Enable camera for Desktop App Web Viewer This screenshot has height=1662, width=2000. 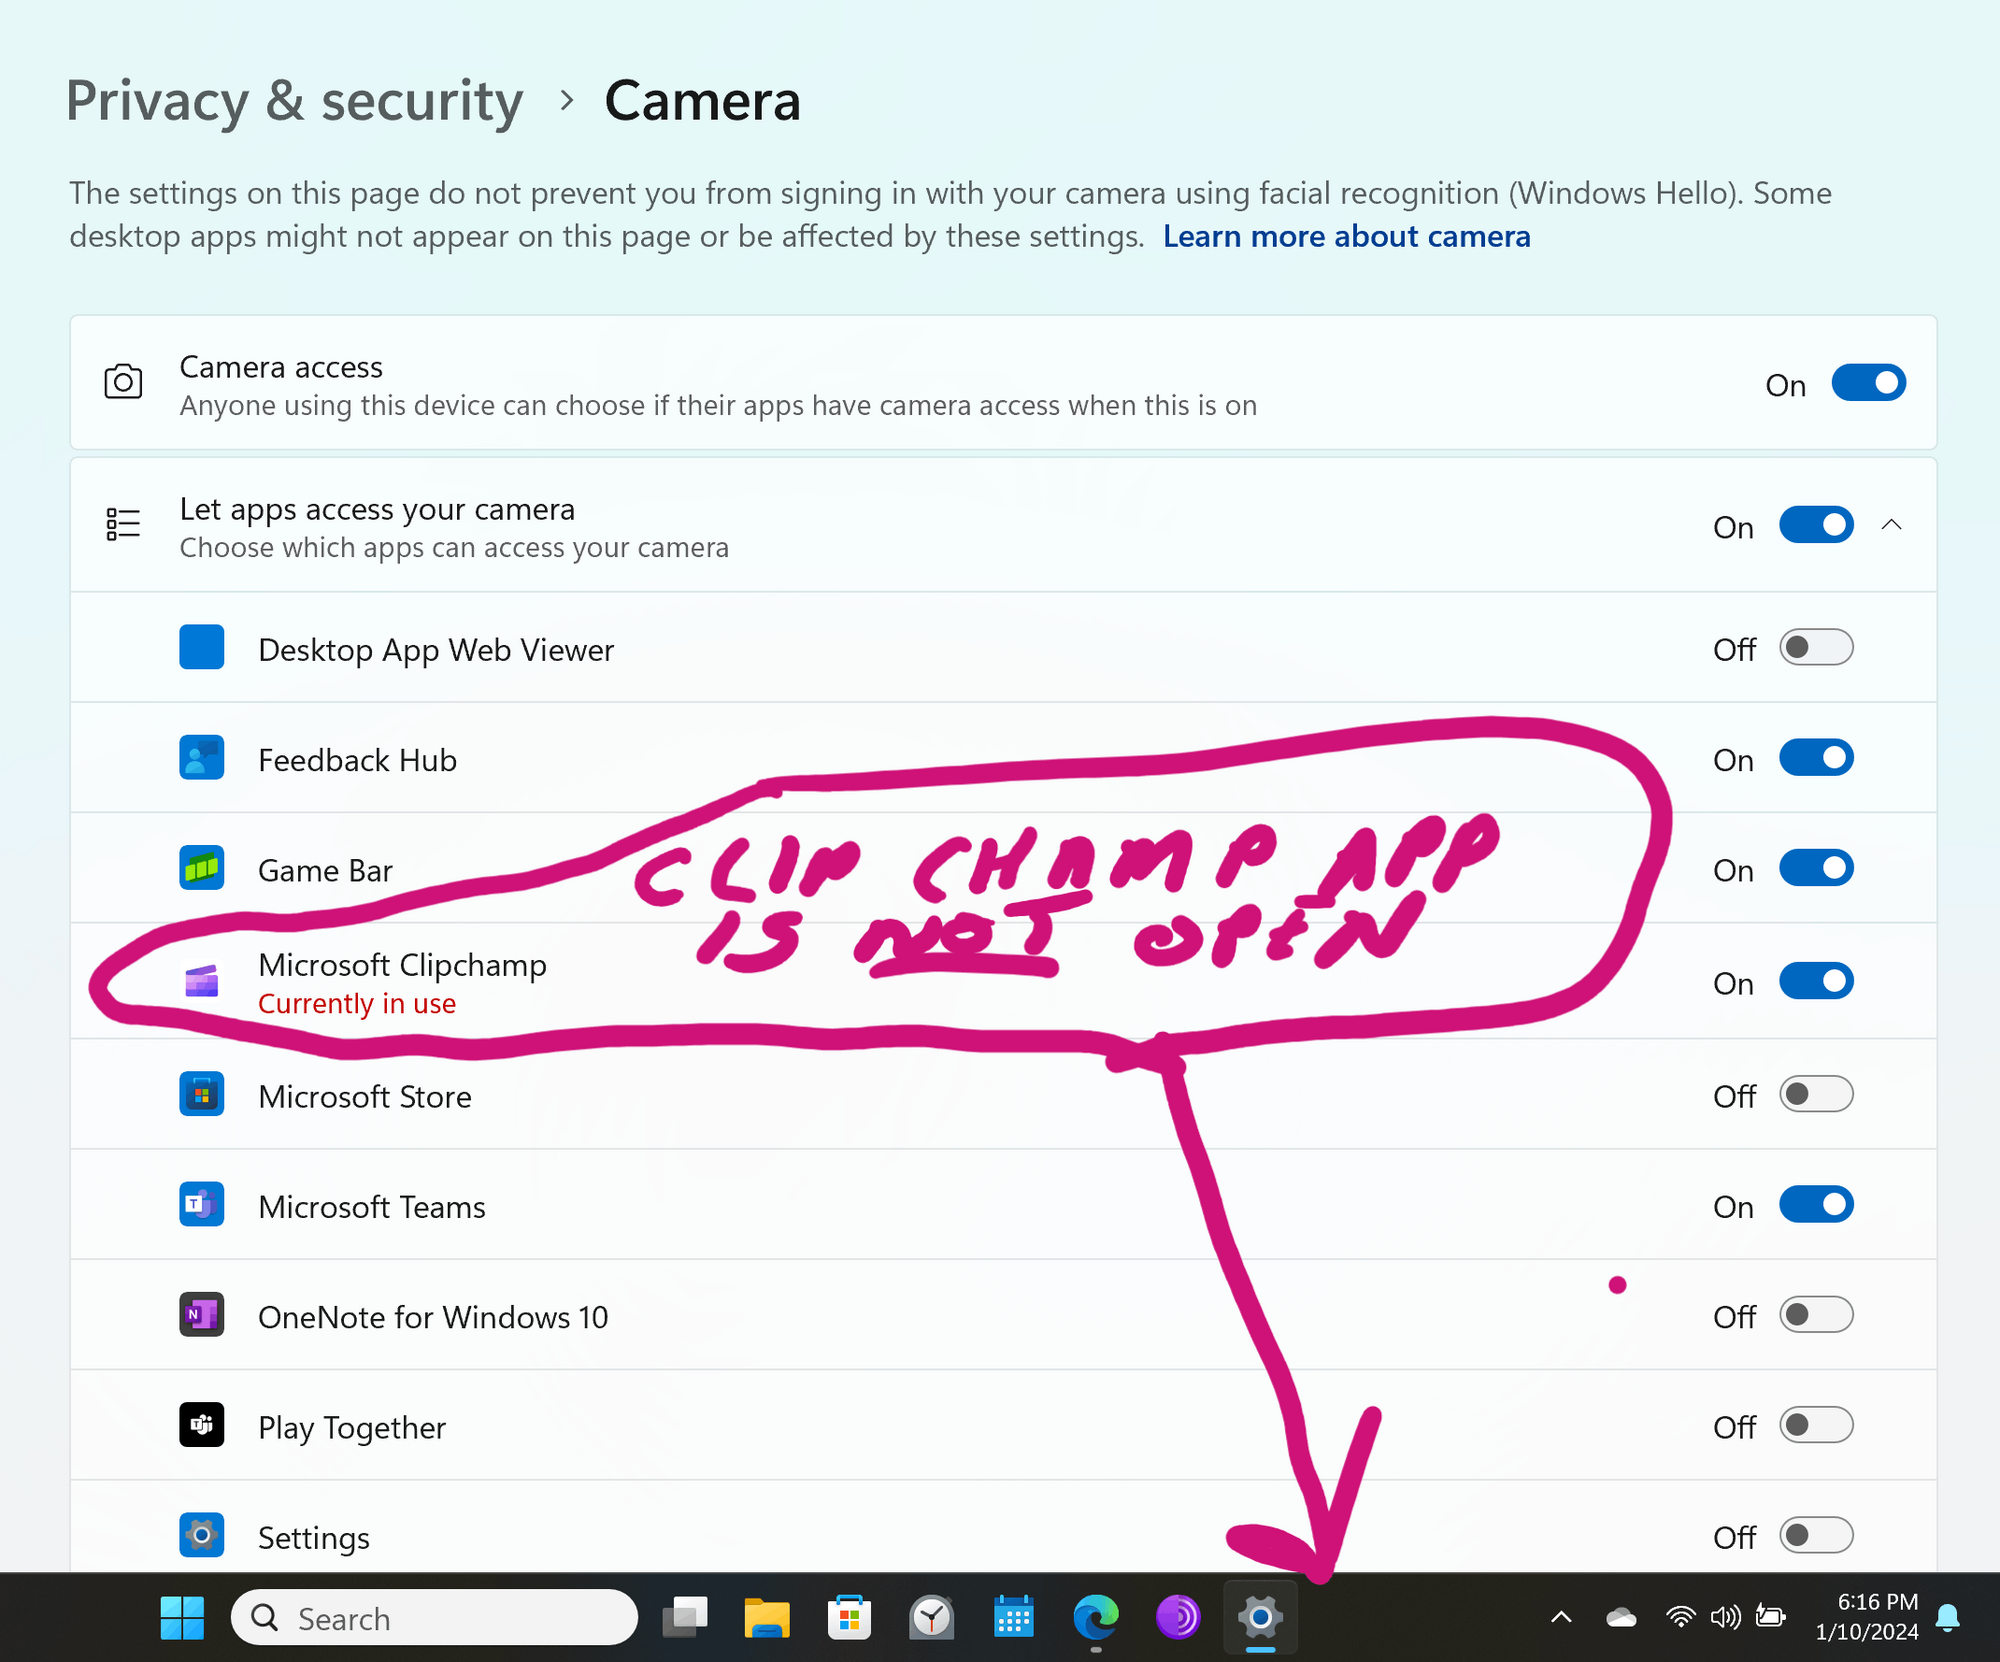1816,647
